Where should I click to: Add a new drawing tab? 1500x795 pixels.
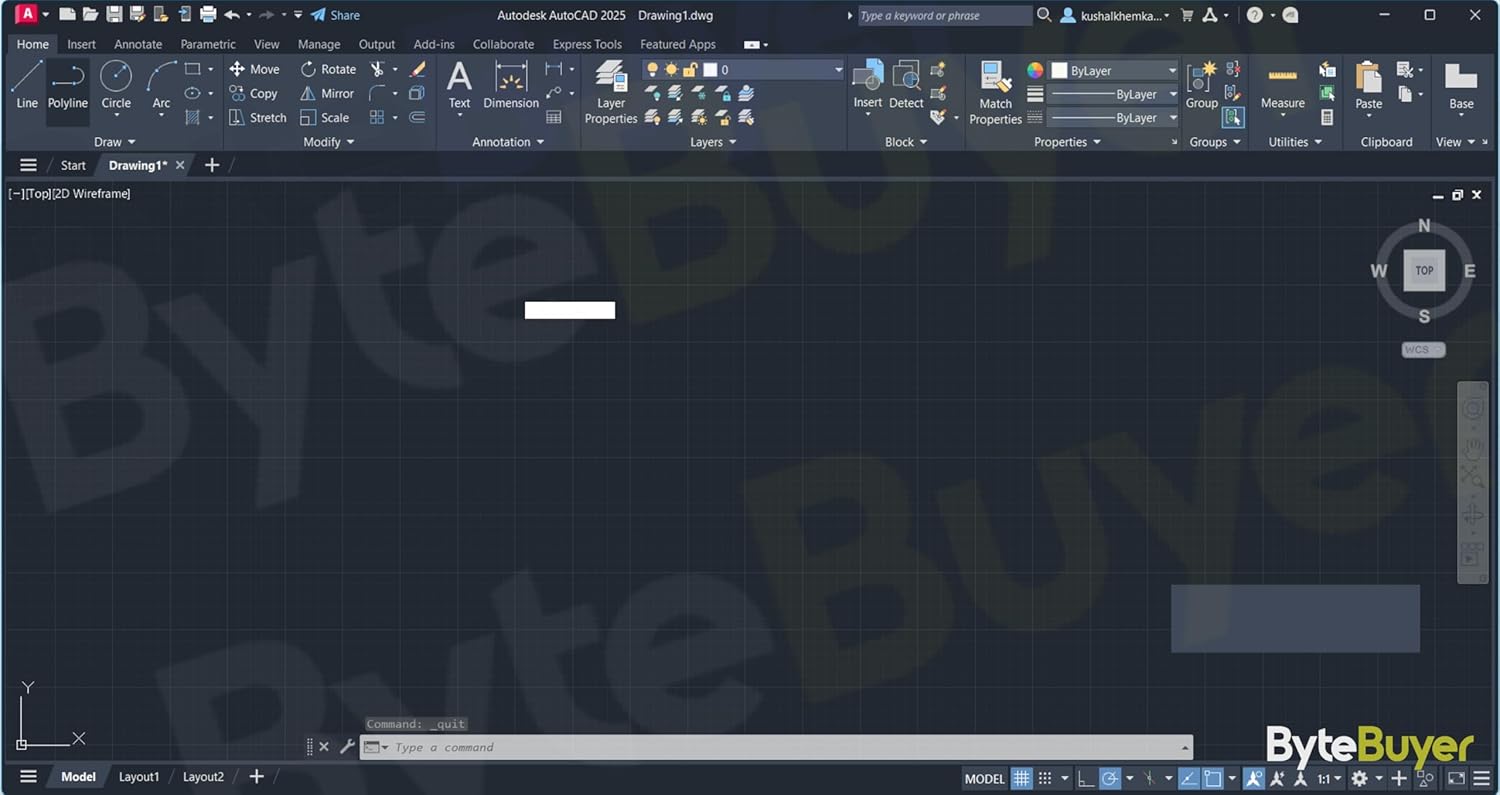[212, 165]
